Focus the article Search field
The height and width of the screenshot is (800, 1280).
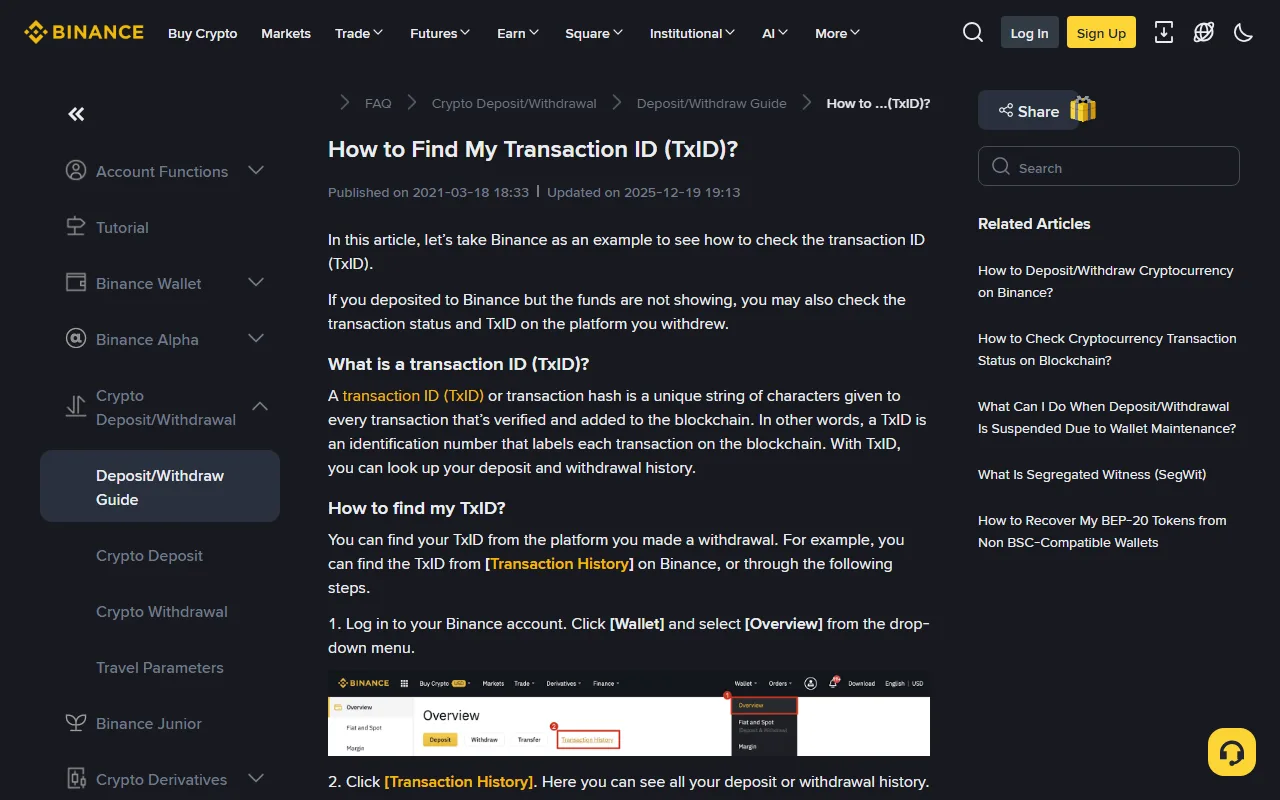[1109, 167]
